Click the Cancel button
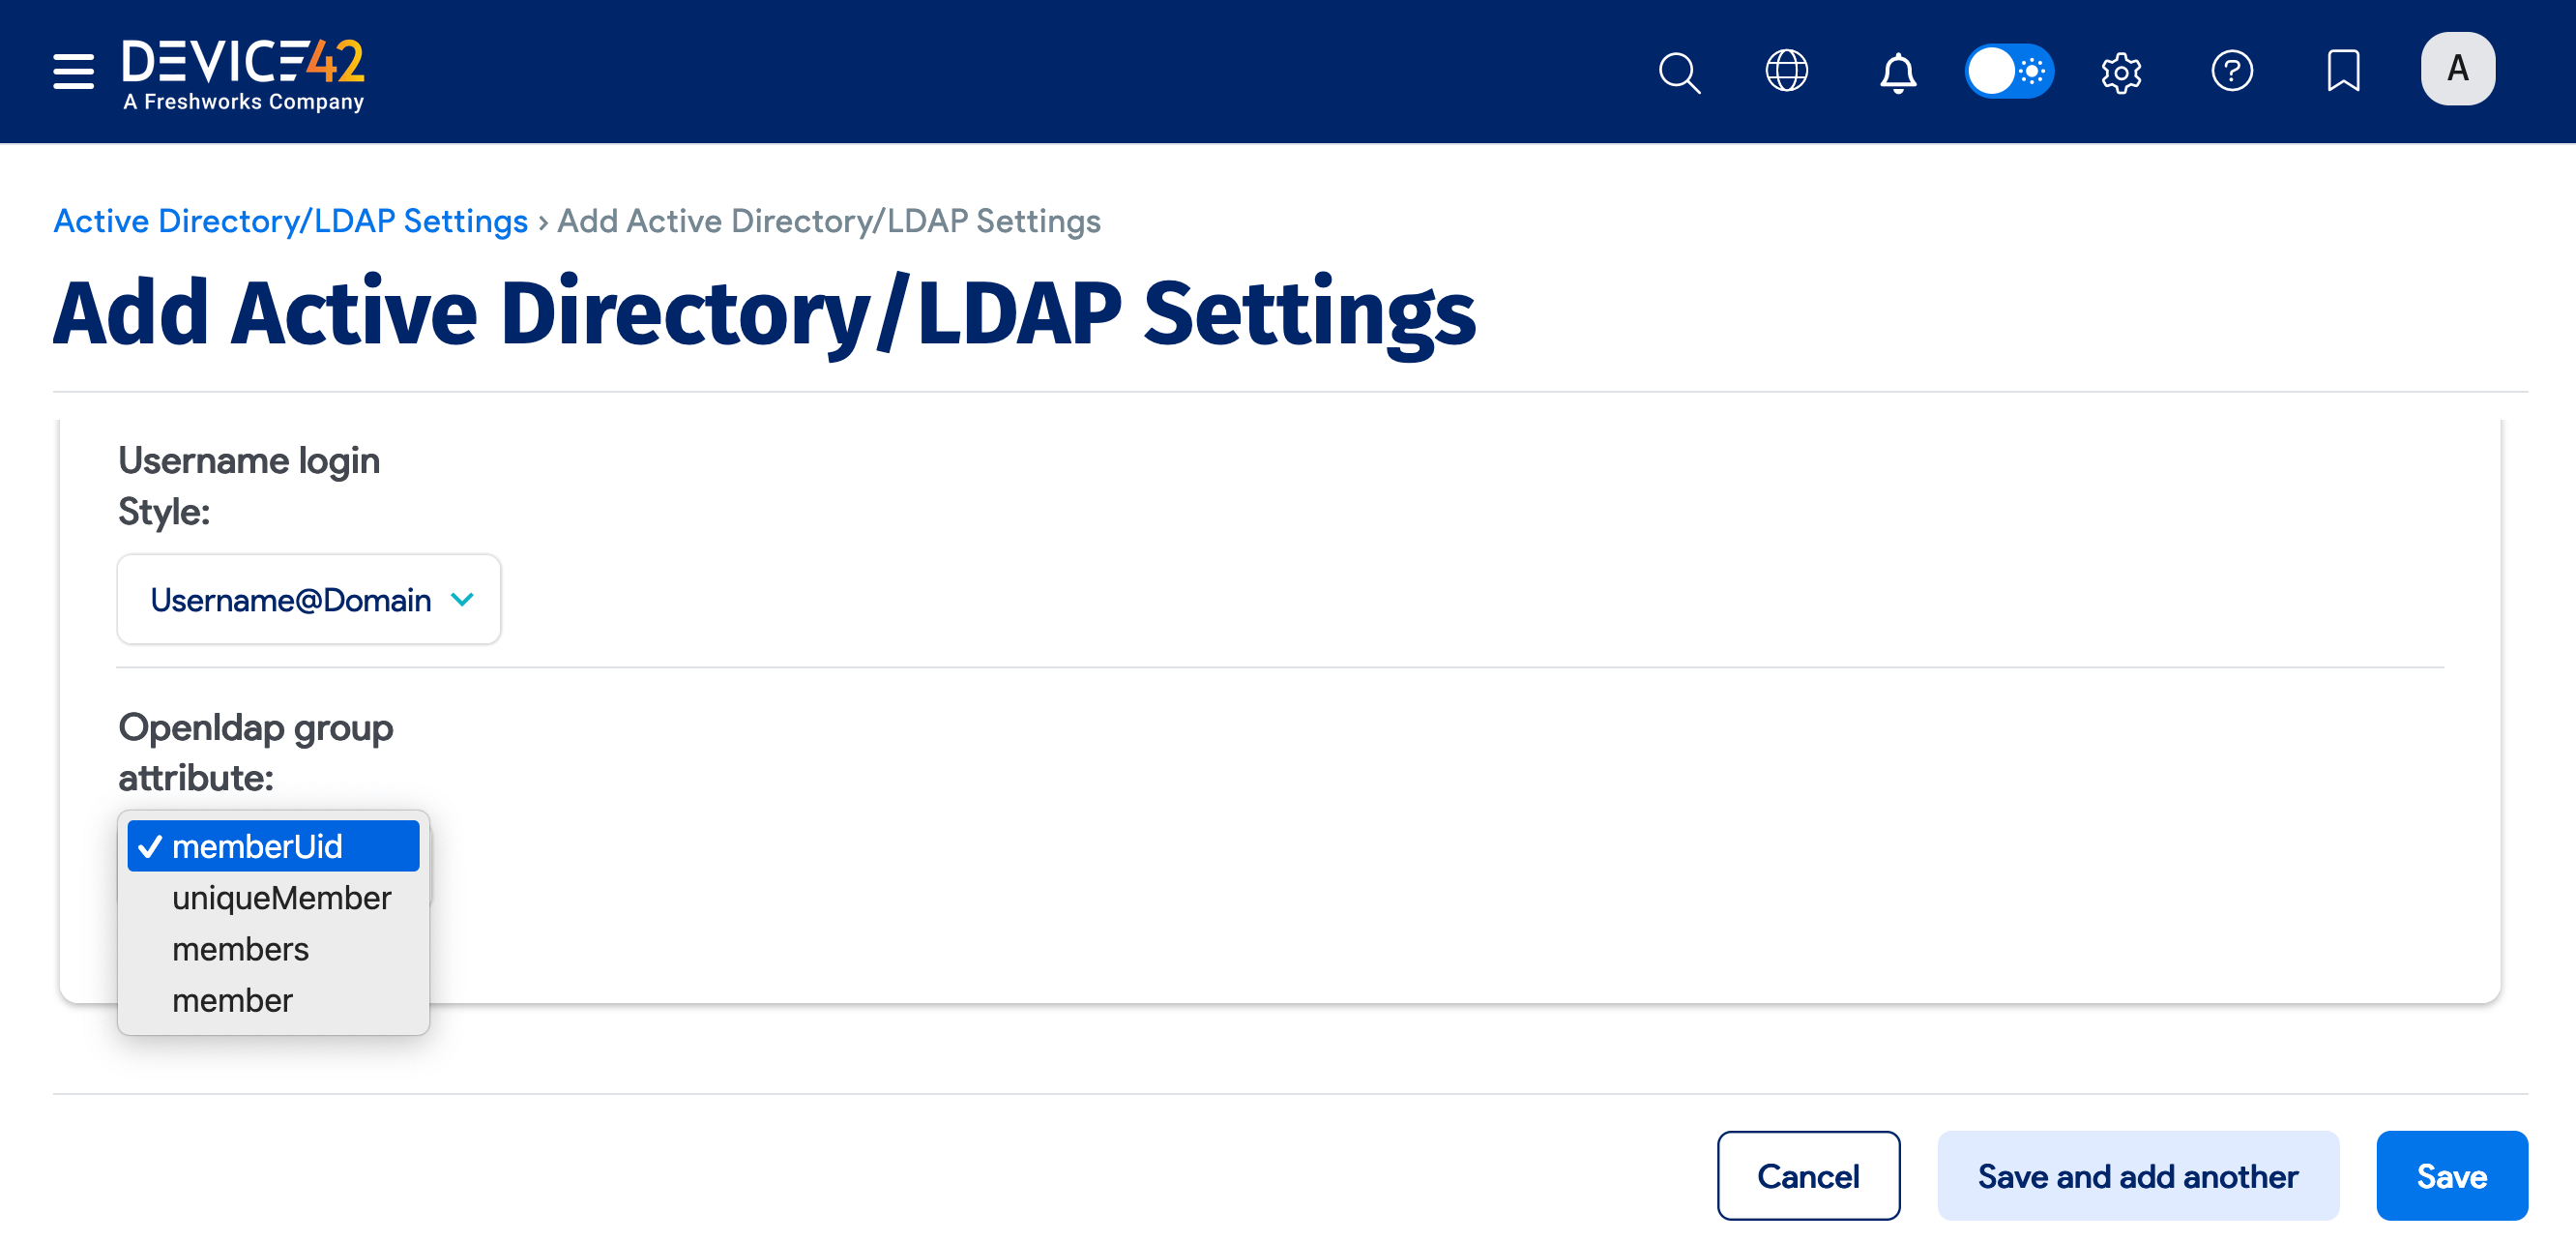This screenshot has height=1242, width=2576. coord(1808,1176)
